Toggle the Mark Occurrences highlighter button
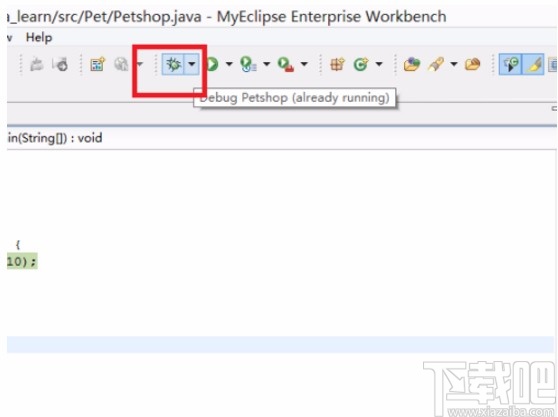The width and height of the screenshot is (558, 417). pos(534,64)
